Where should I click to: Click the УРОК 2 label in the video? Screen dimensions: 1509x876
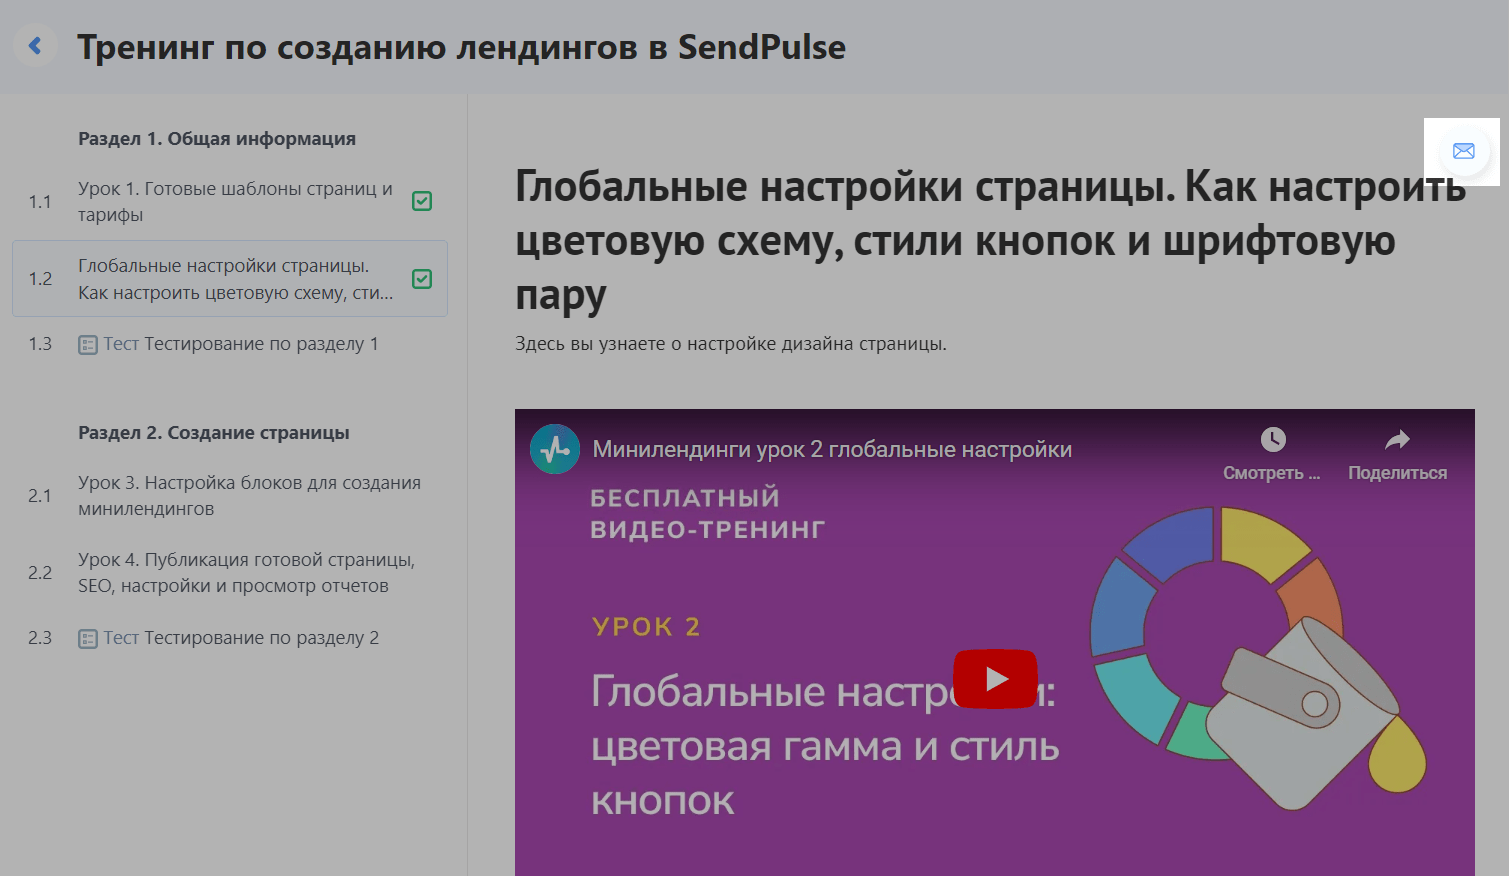coord(646,627)
